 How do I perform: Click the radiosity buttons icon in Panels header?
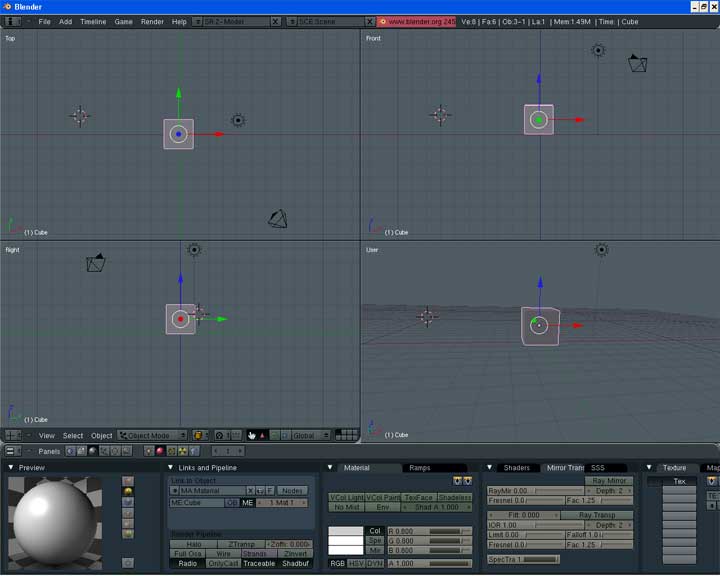point(182,451)
